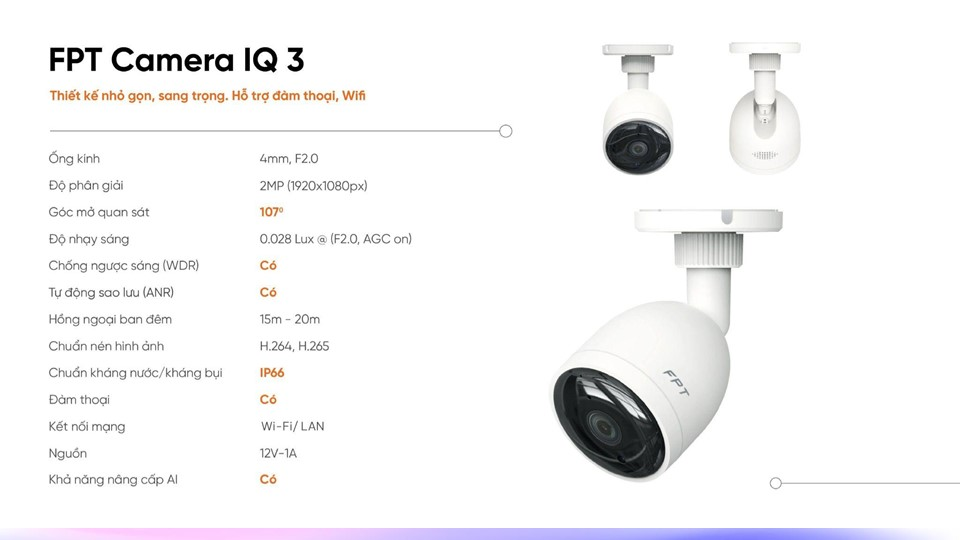Click the Ống kính specification label

point(74,159)
